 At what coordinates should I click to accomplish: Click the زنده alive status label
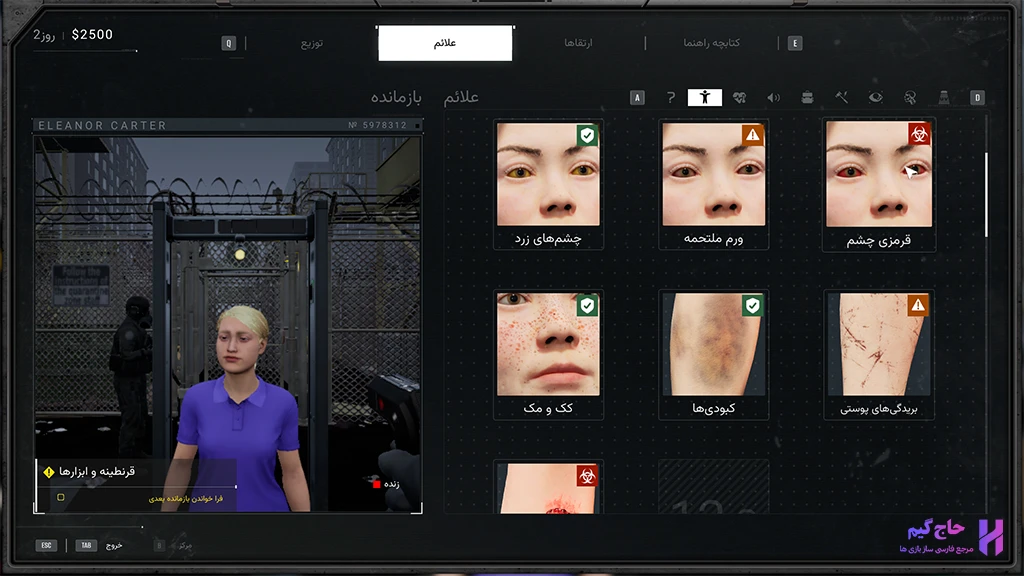coord(391,484)
